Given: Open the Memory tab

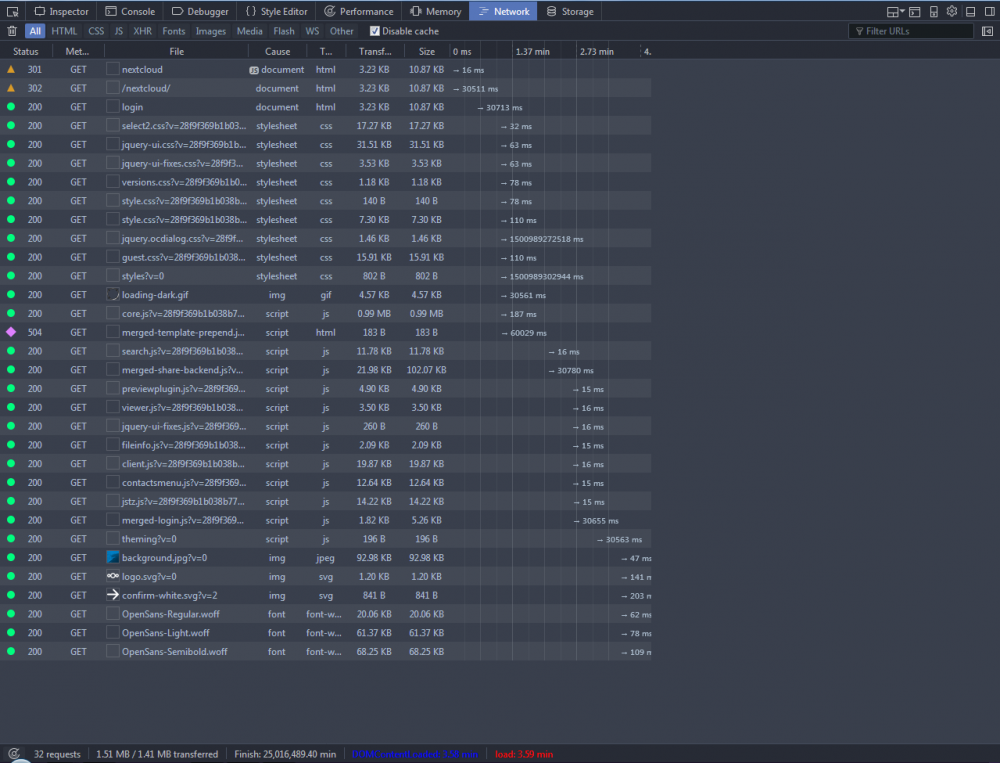Looking at the screenshot, I should click(436, 11).
